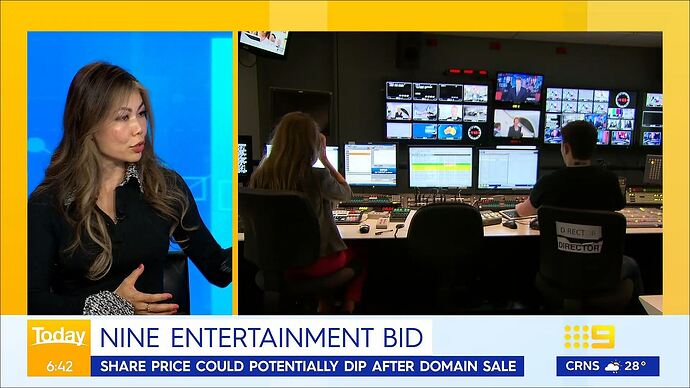This screenshot has width=690, height=388.
Task: Click the share price dip ticker text
Action: (308, 366)
